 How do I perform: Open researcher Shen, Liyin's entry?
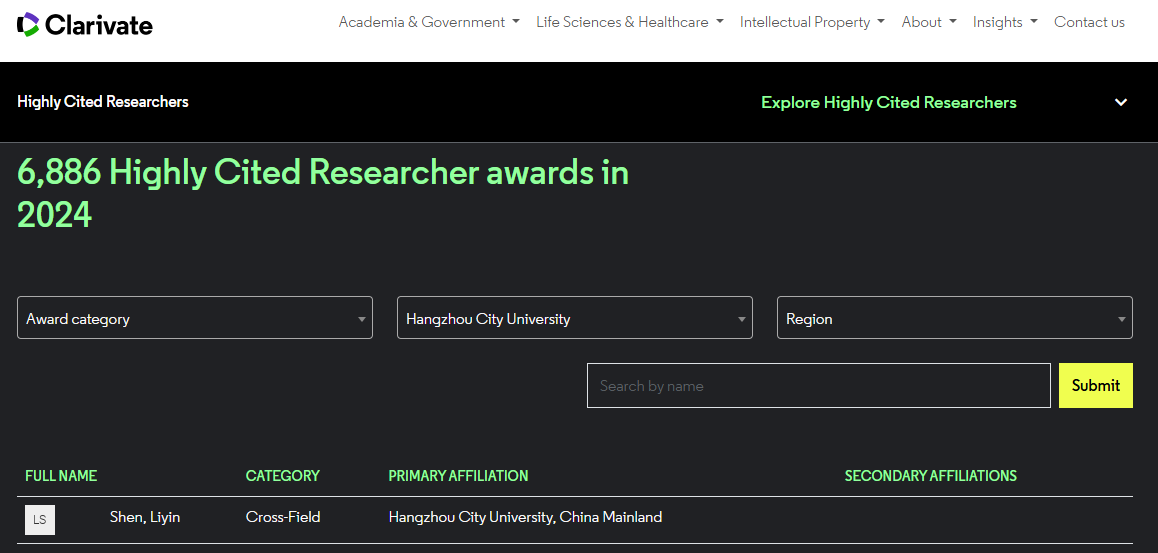pos(145,517)
